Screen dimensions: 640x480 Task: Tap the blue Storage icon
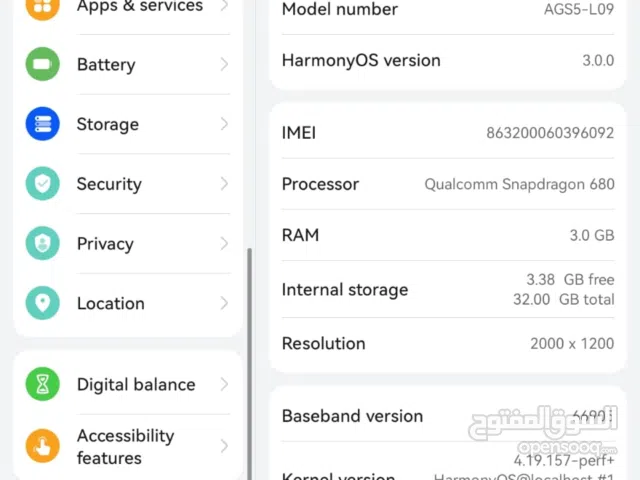(x=42, y=124)
